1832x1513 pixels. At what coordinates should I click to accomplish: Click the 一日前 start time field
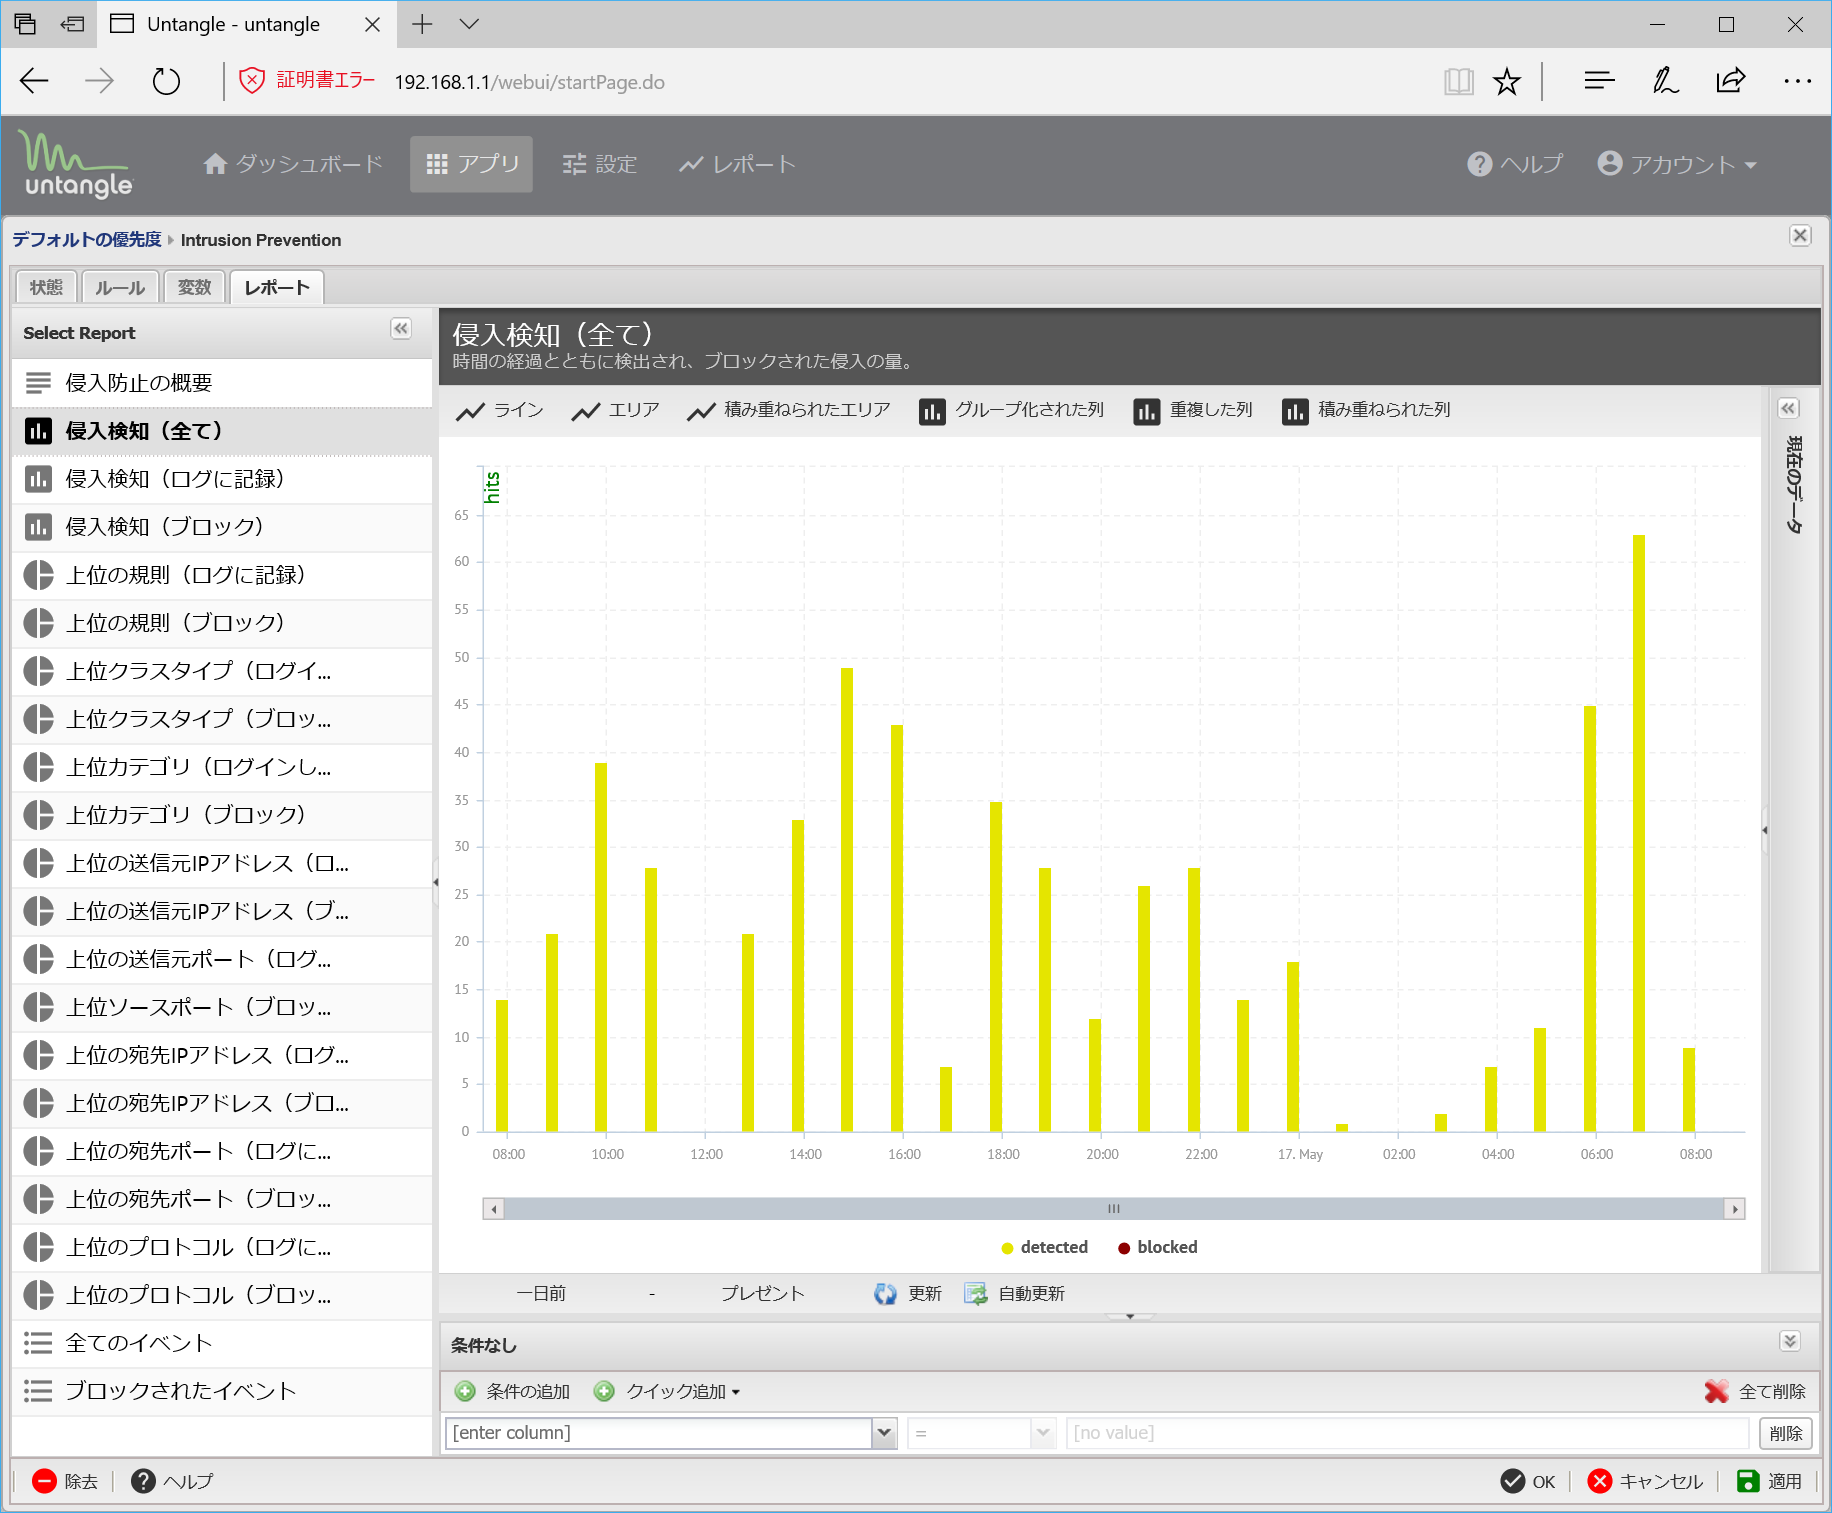541,1294
